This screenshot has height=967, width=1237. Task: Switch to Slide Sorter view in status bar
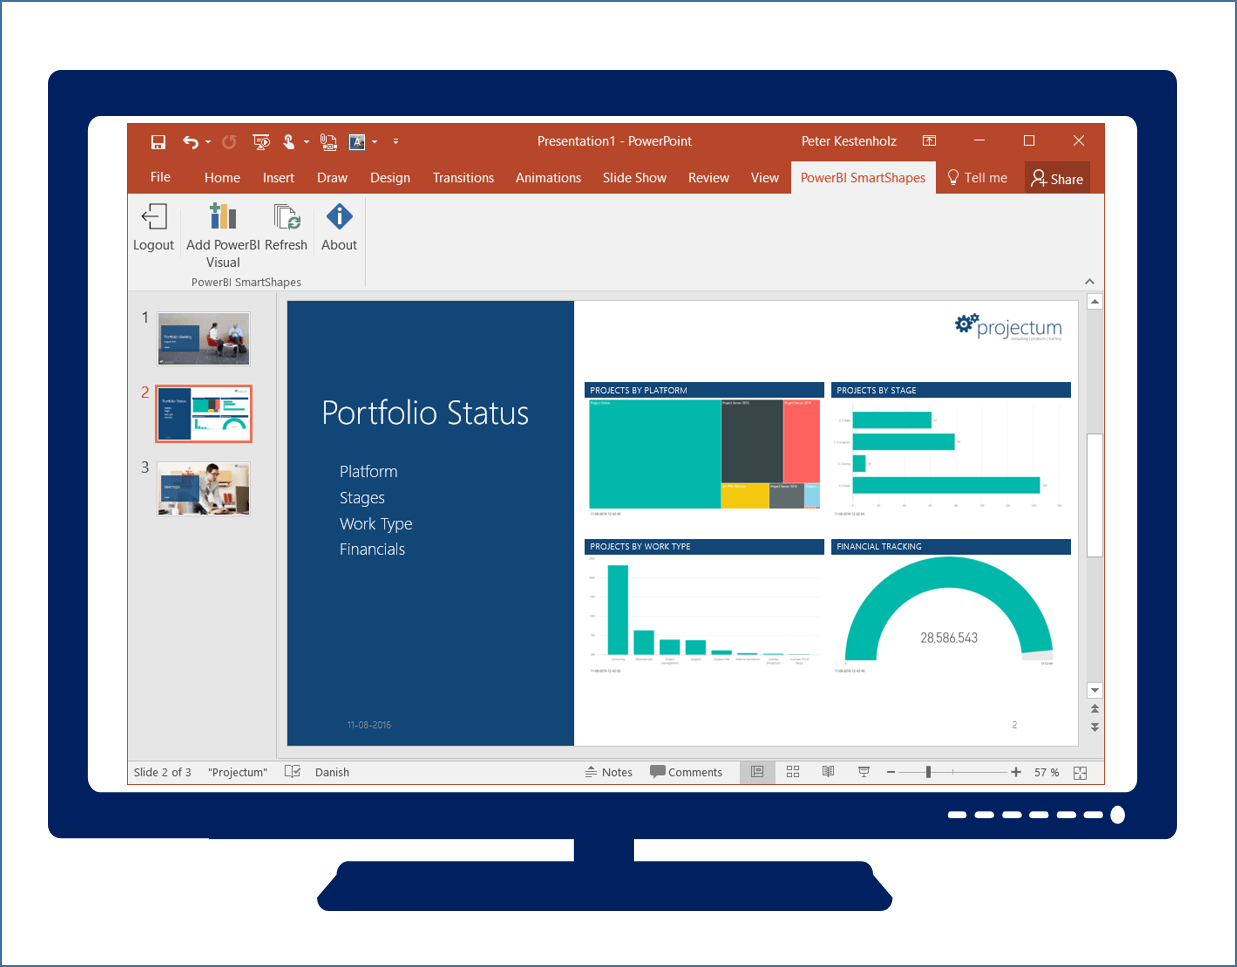coord(793,771)
